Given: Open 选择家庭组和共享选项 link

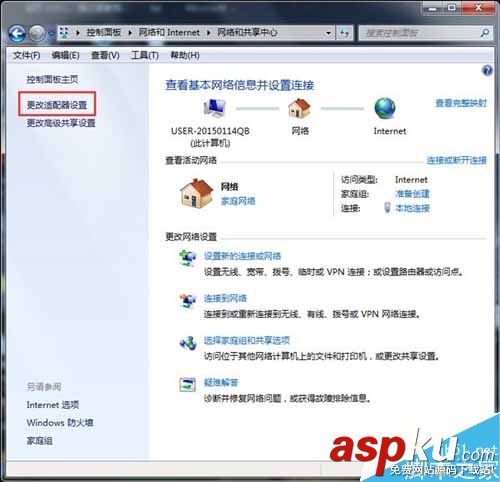Looking at the screenshot, I should coord(247,340).
